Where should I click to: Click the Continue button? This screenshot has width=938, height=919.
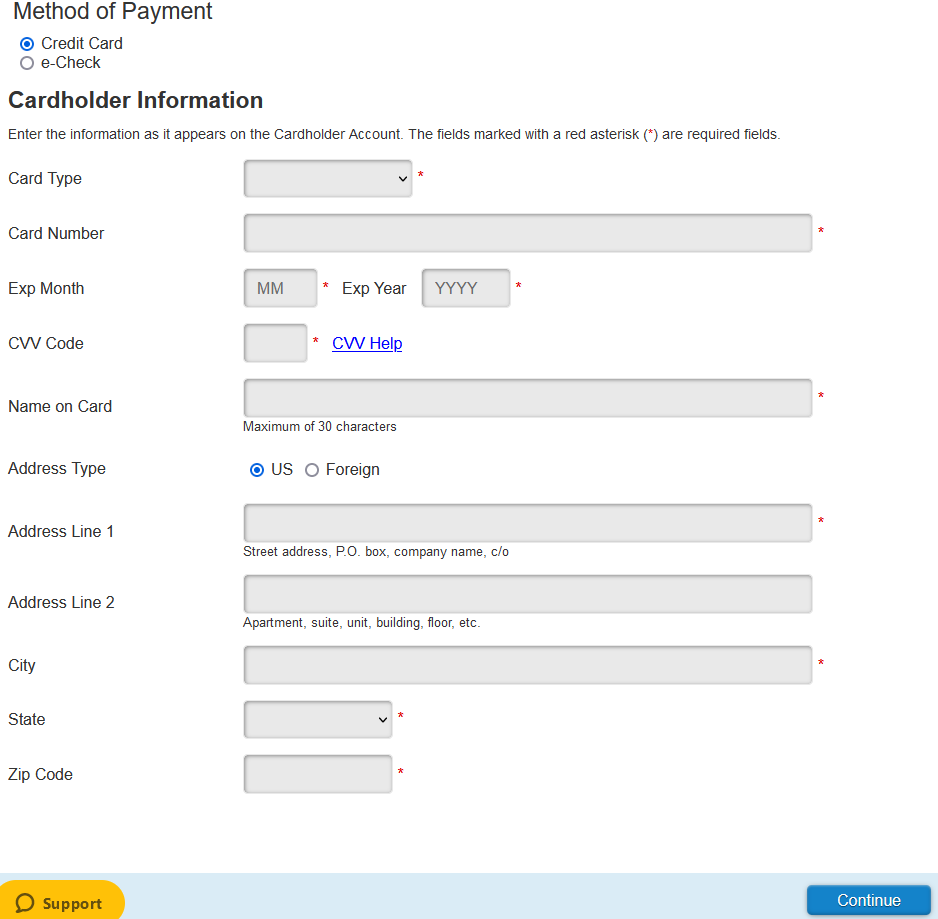(x=869, y=900)
